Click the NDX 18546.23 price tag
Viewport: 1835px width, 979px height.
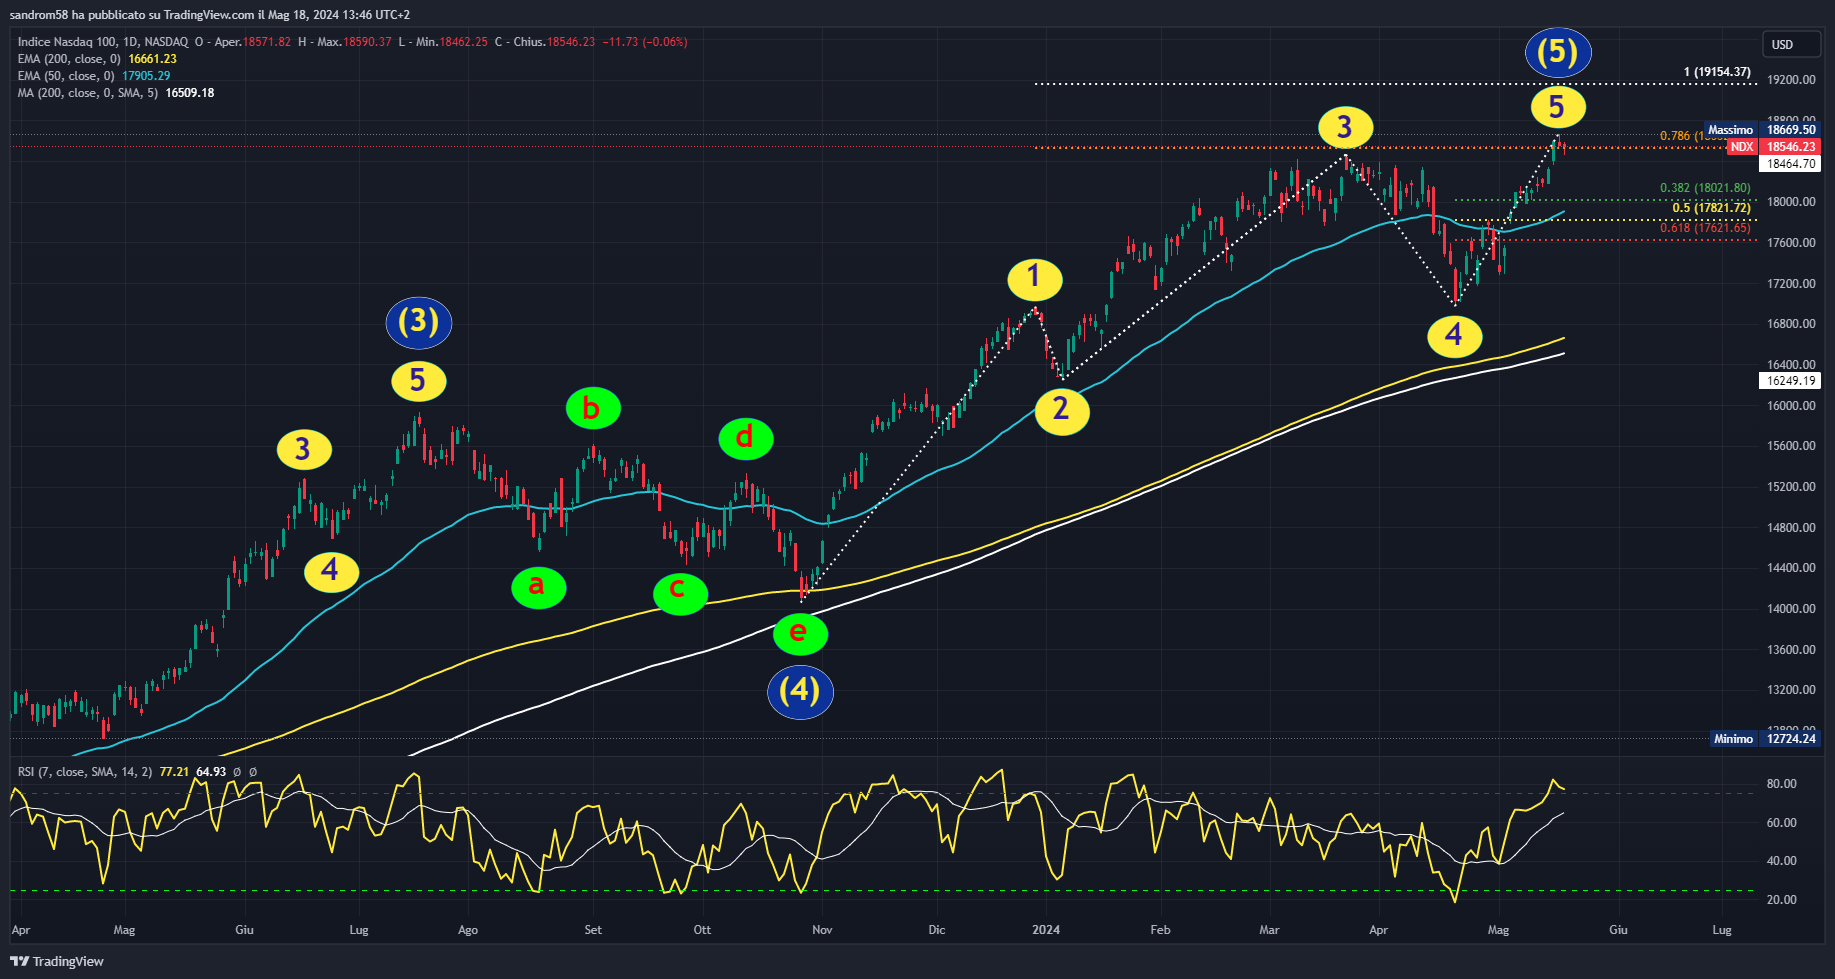click(x=1773, y=147)
